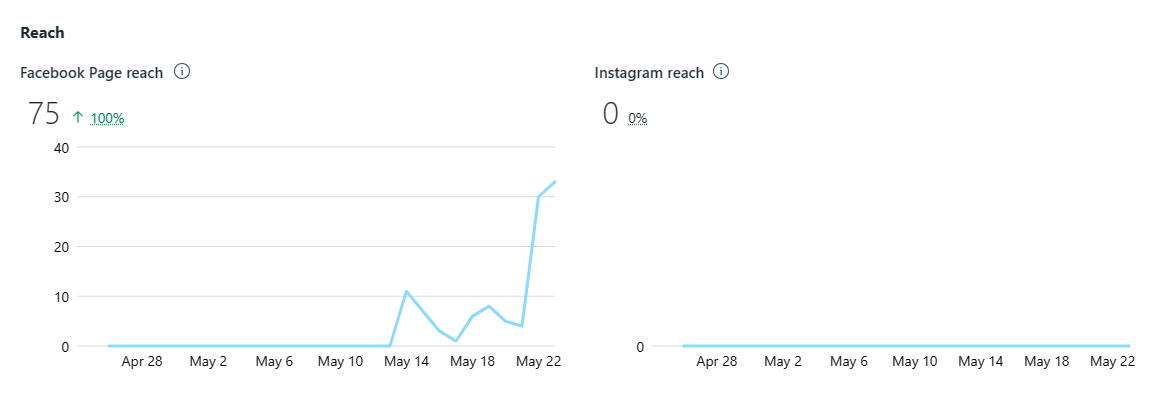This screenshot has width=1173, height=415.
Task: Click the 30 y-axis label on Facebook chart
Action: pyautogui.click(x=61, y=197)
